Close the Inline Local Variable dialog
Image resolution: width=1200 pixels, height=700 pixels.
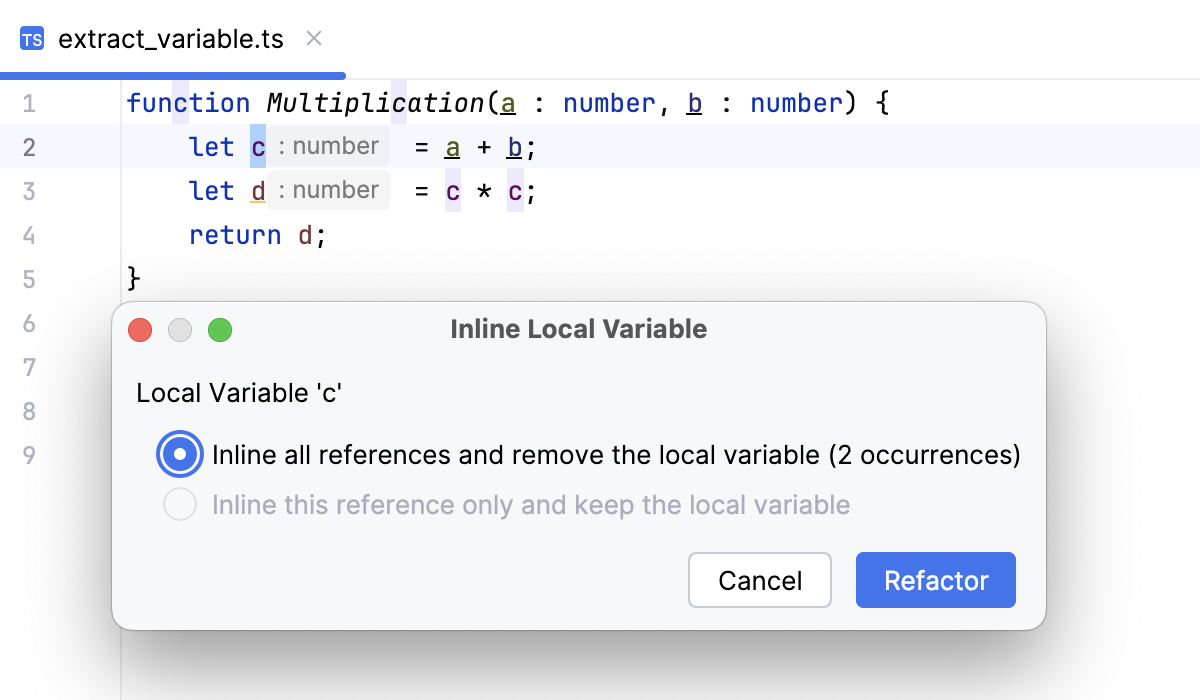[140, 330]
